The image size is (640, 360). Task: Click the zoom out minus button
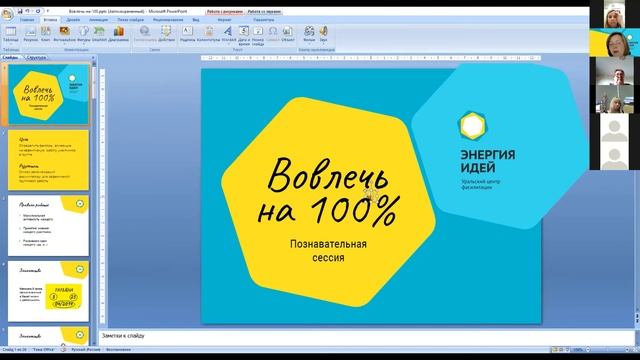pos(588,350)
